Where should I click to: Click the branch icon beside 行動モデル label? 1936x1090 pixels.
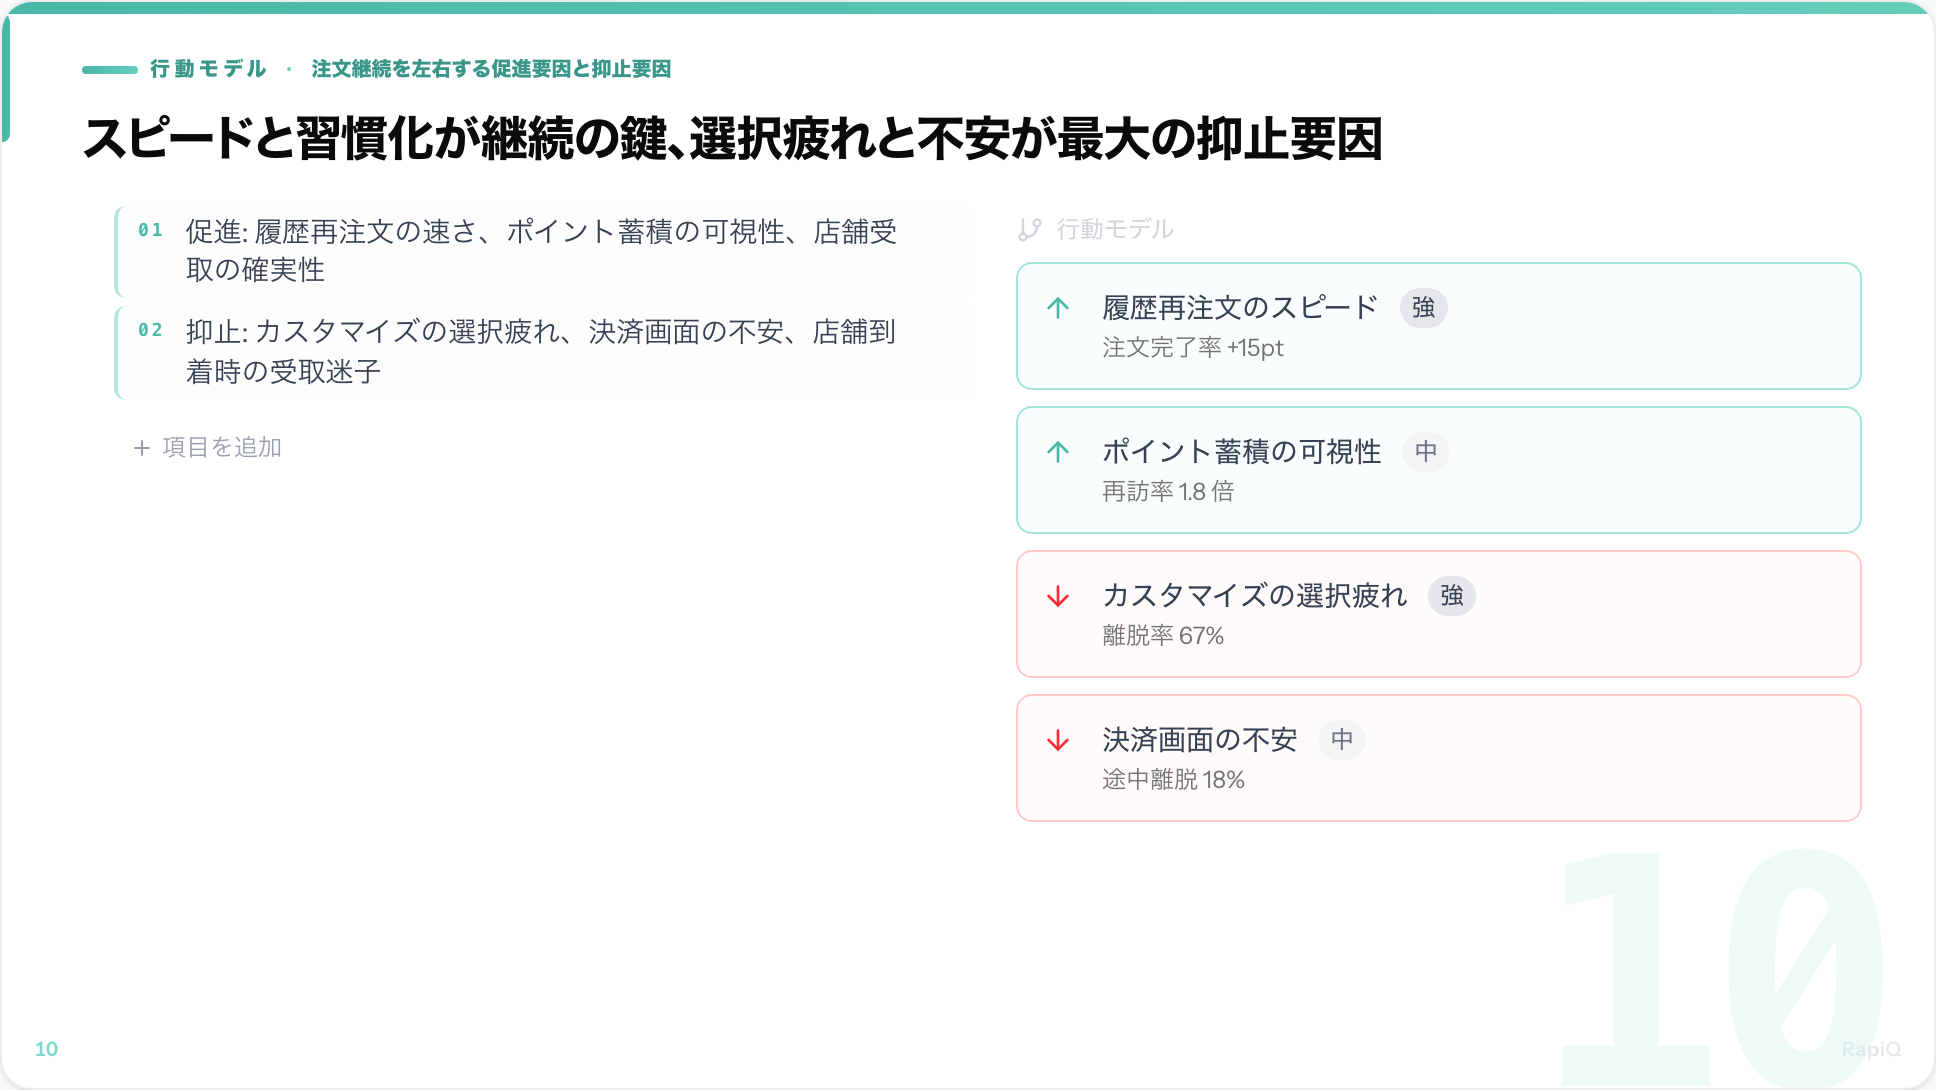[x=1030, y=230]
